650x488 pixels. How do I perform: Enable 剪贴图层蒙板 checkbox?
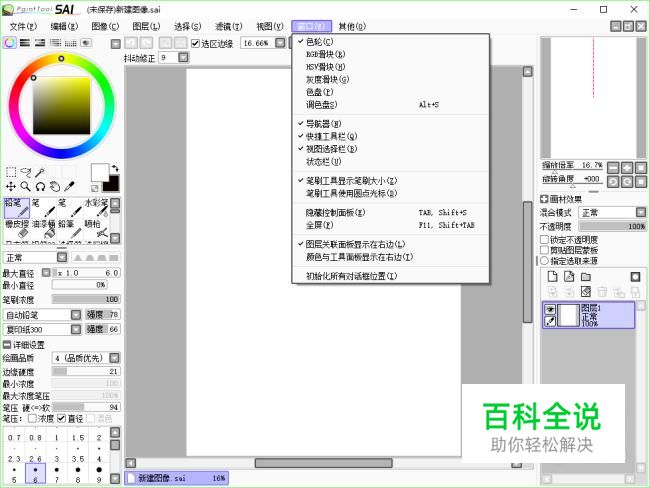(544, 250)
